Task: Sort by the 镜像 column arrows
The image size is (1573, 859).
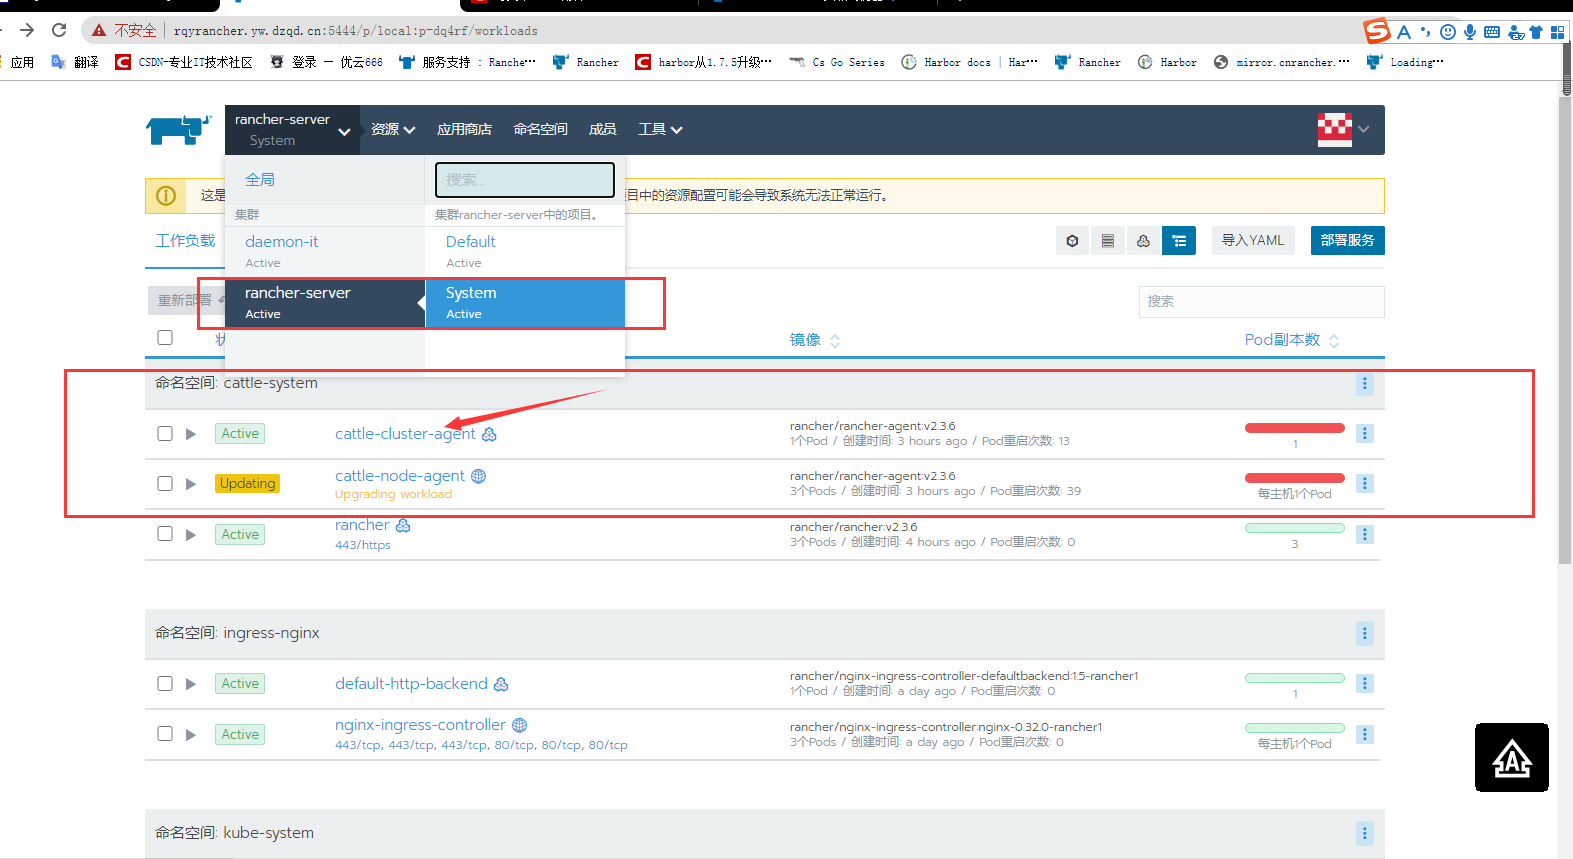Action: [835, 341]
